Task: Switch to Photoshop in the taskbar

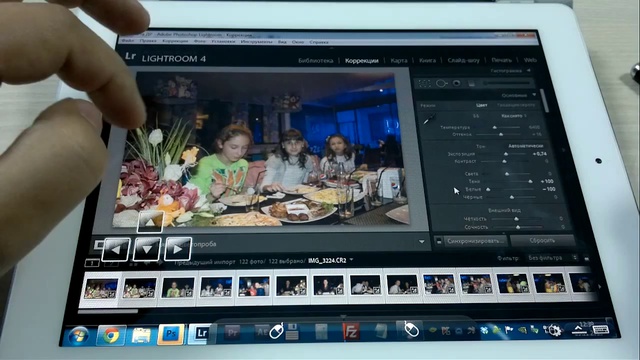Action: coord(171,335)
